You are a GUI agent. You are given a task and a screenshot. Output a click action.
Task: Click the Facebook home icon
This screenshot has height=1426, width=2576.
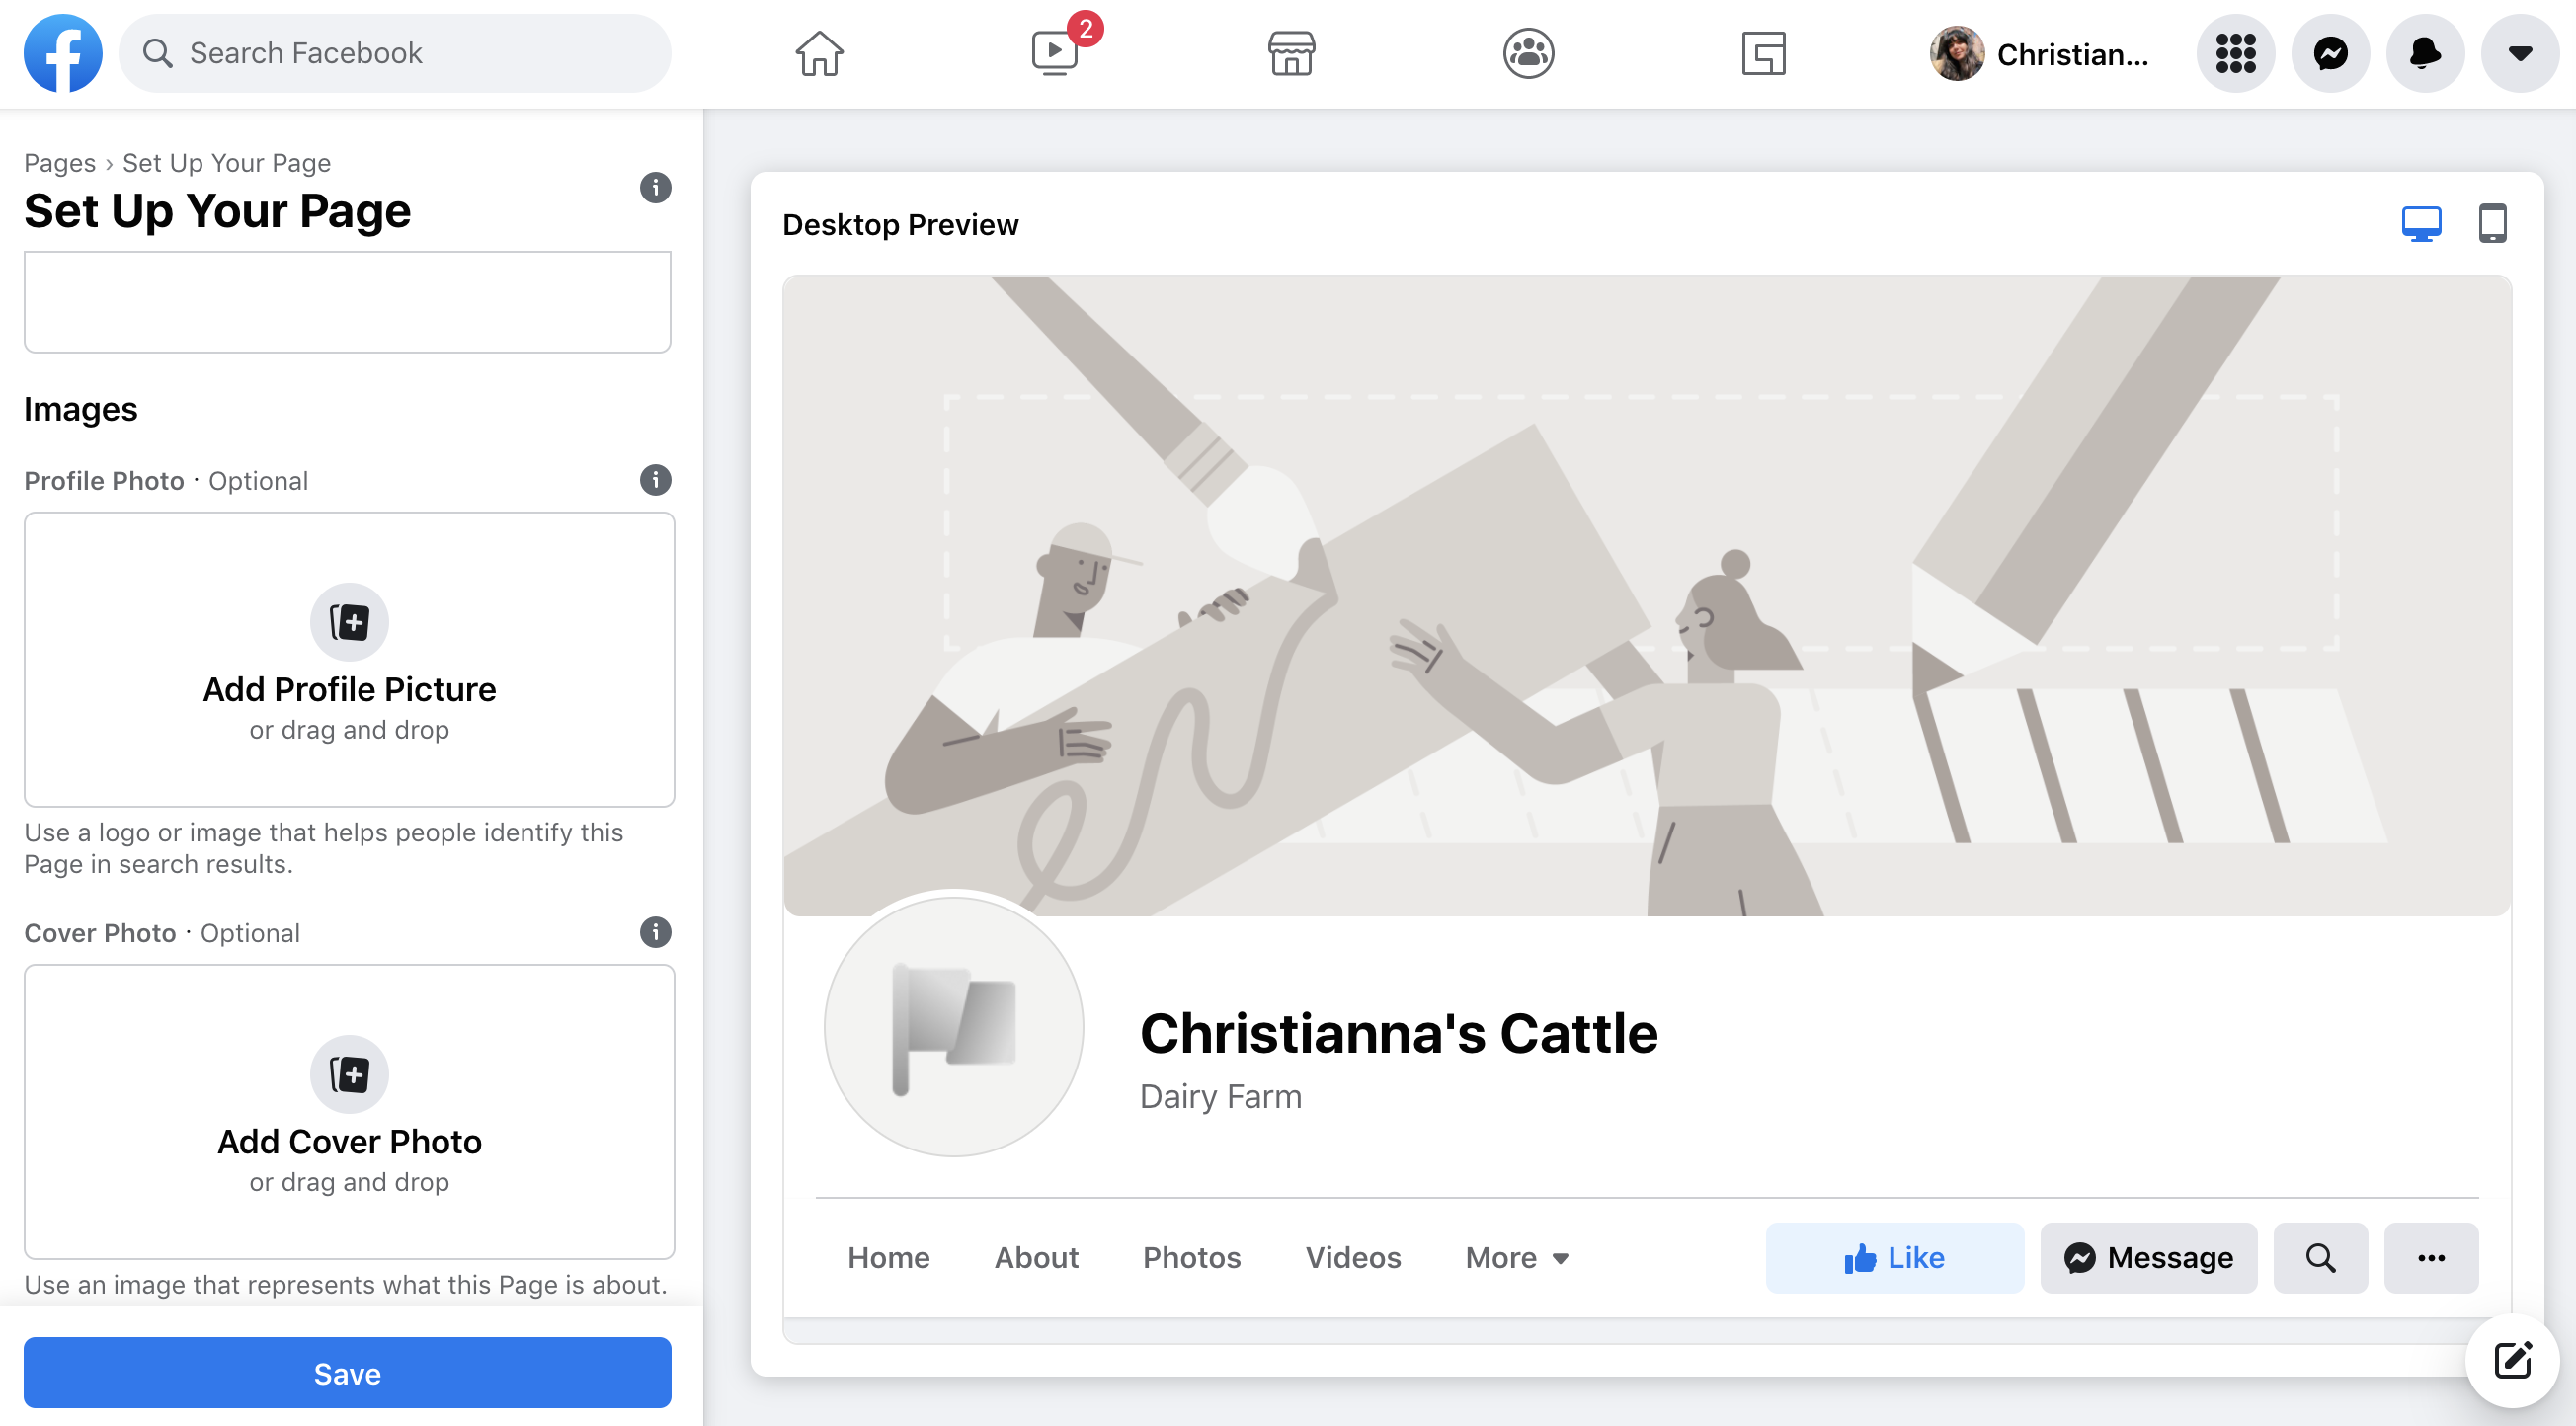817,52
